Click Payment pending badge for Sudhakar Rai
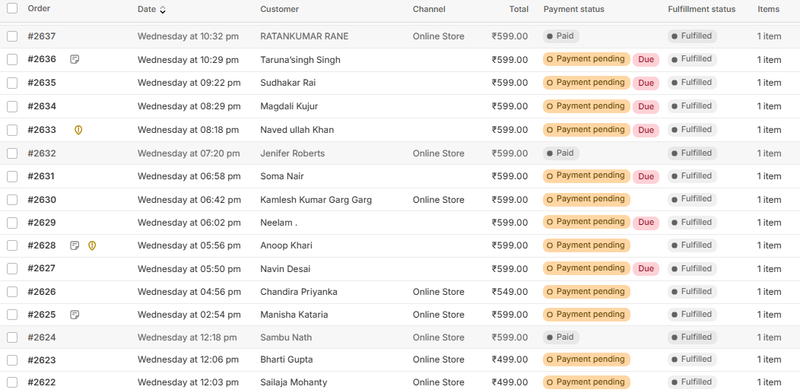 pyautogui.click(x=587, y=83)
